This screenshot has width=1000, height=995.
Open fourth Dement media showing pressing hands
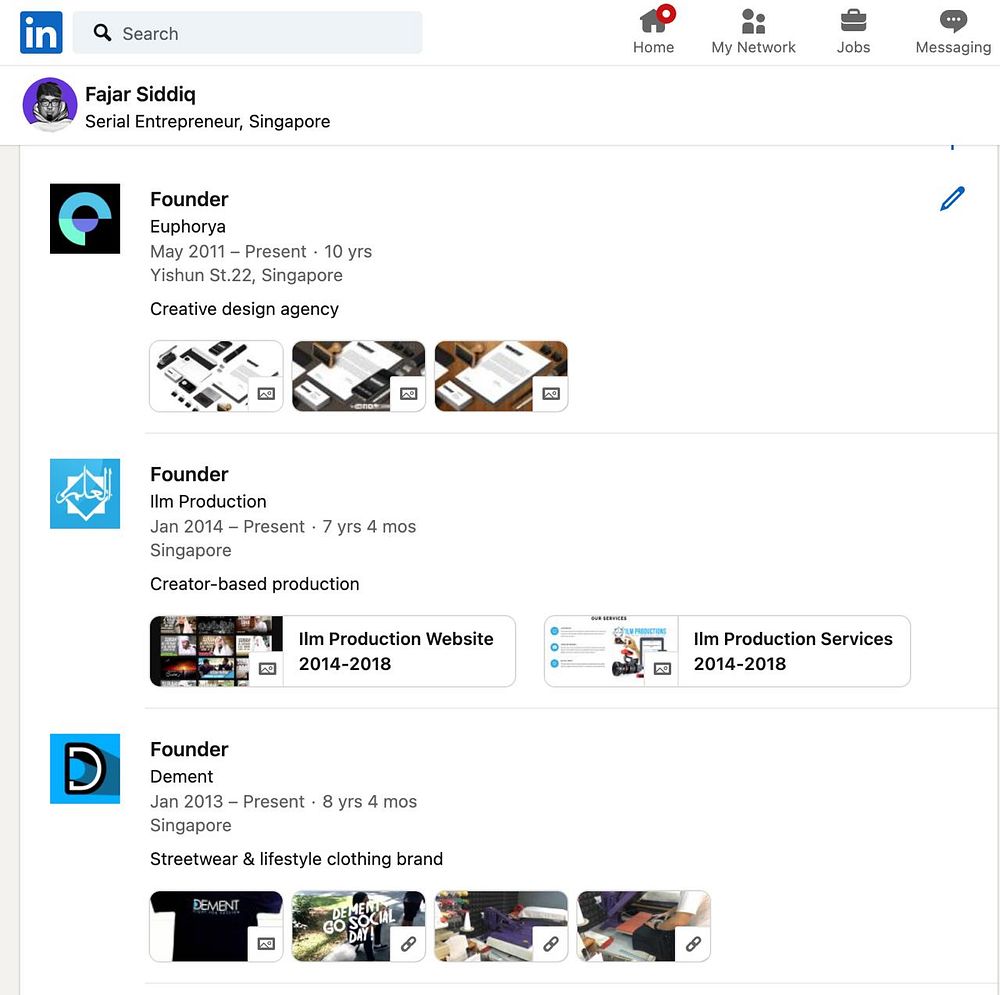pyautogui.click(x=643, y=926)
